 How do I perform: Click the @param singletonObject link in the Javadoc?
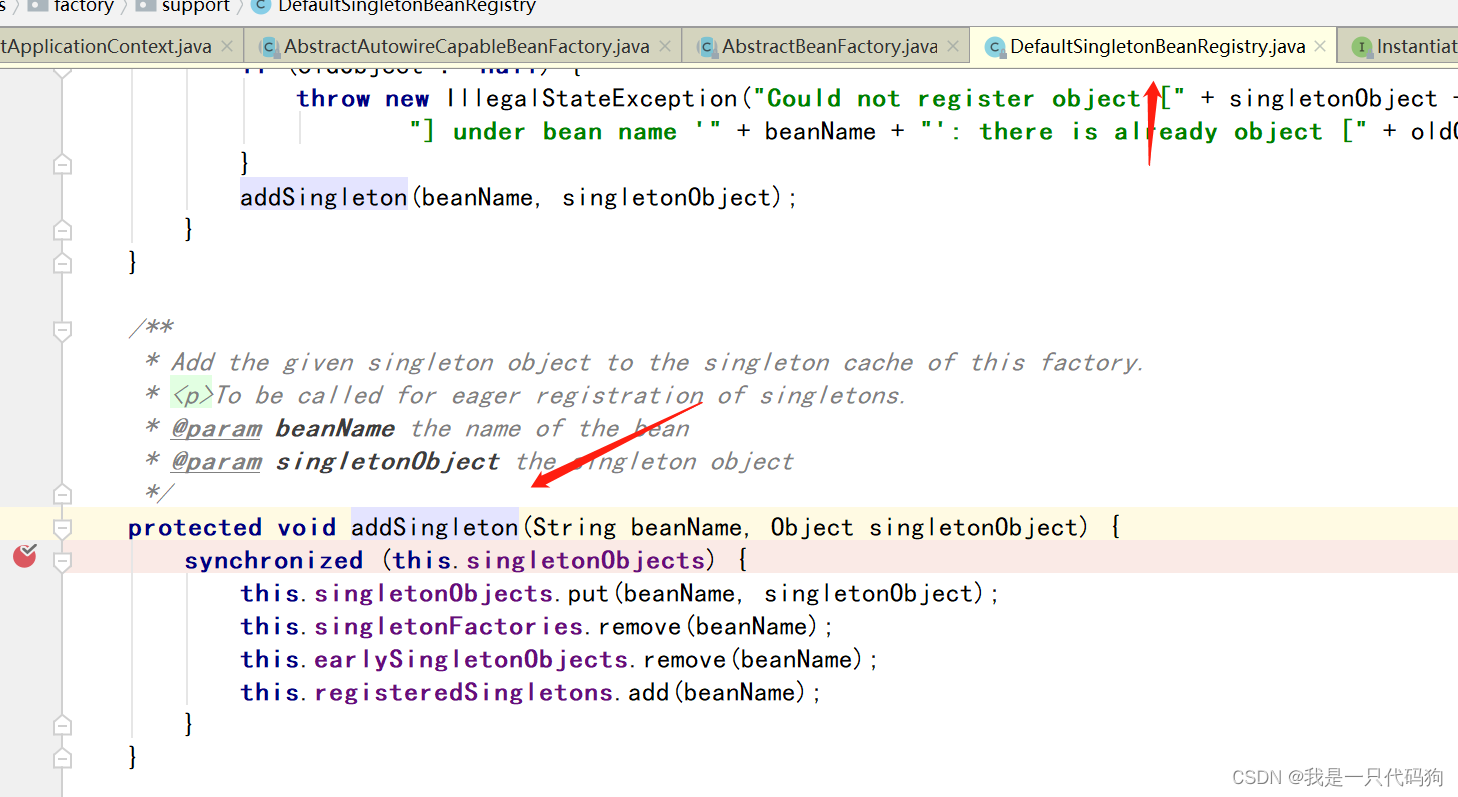coord(216,461)
